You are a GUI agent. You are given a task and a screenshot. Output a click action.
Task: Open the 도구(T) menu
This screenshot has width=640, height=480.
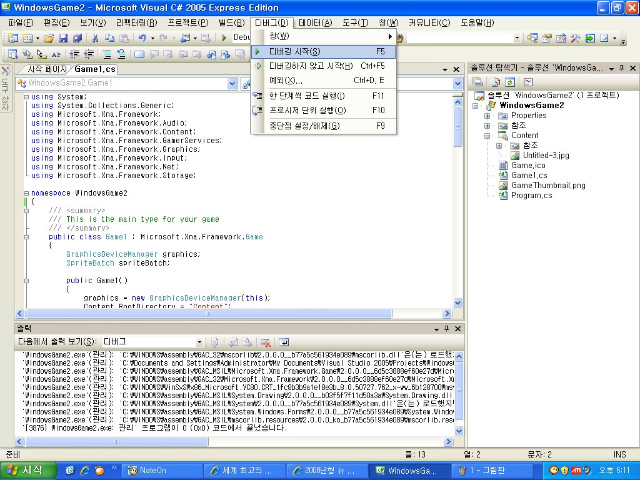(355, 22)
